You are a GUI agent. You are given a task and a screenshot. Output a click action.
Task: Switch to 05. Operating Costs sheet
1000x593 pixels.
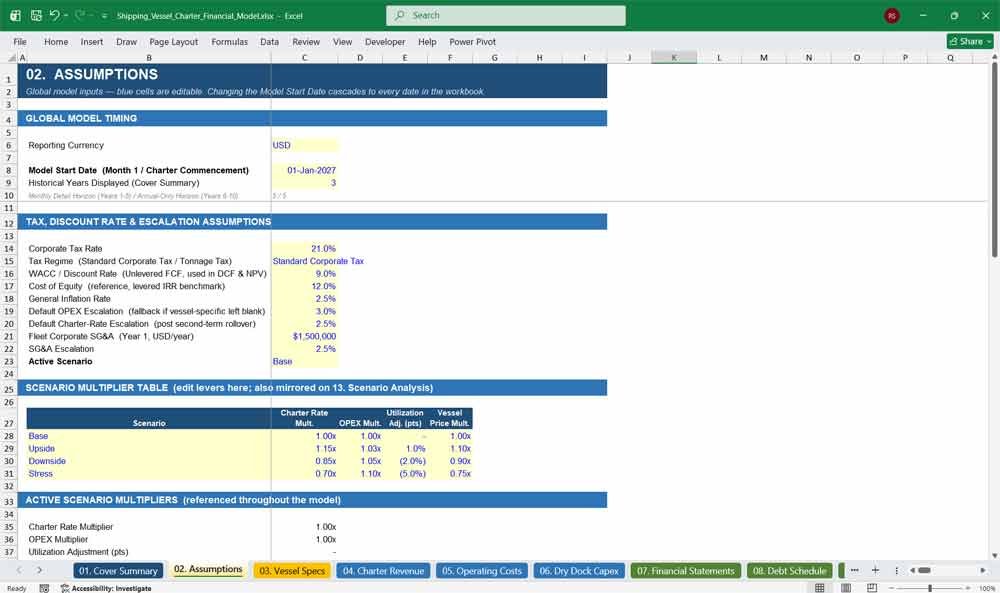click(x=482, y=571)
